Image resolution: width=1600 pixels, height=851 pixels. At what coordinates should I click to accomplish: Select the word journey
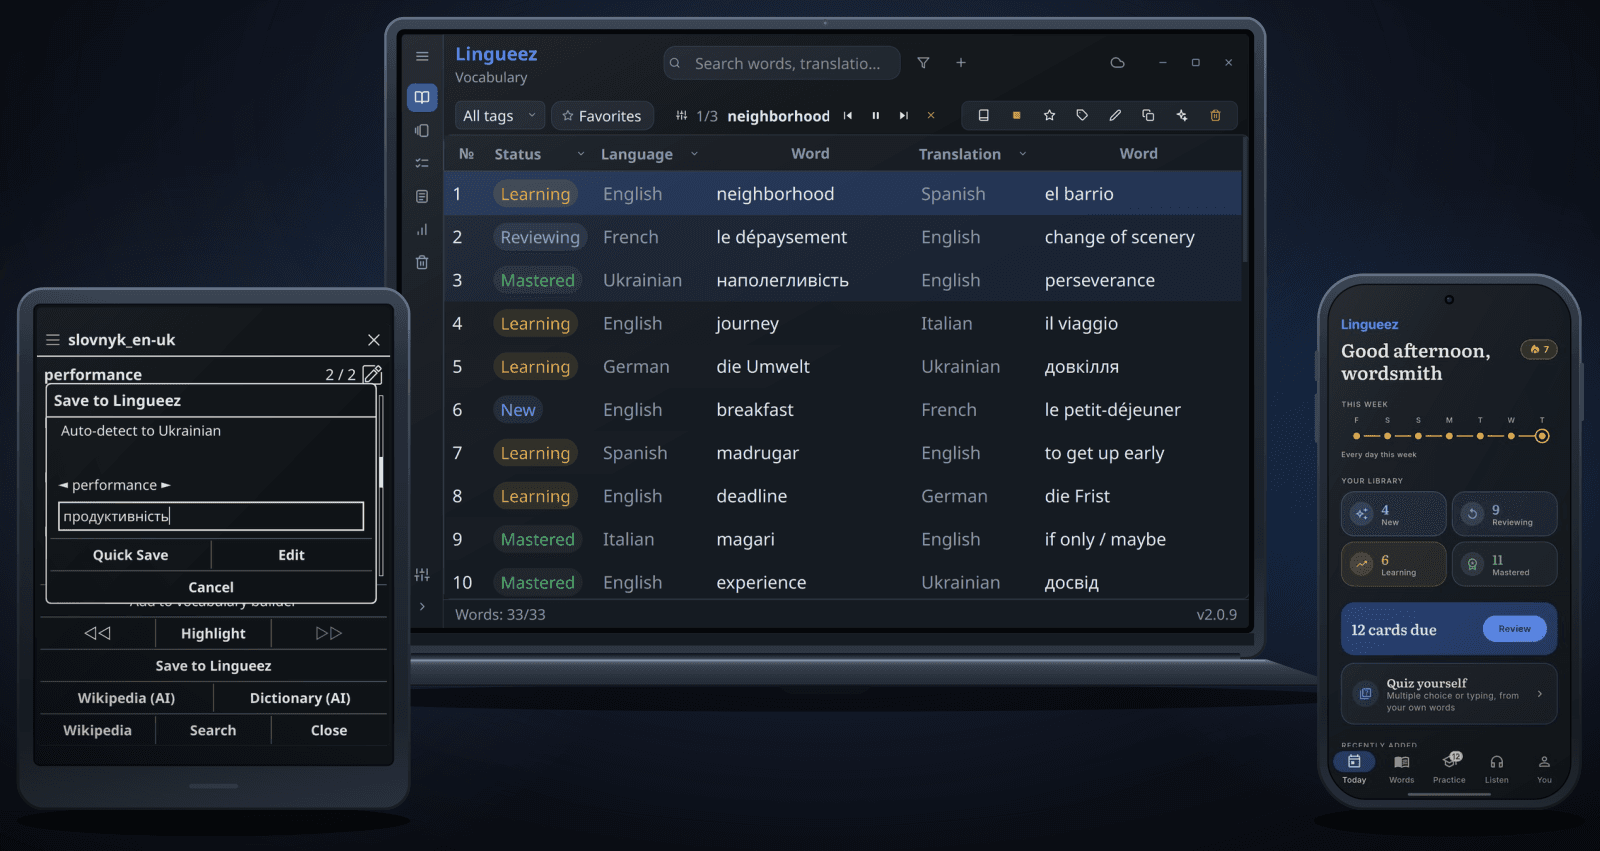(747, 324)
